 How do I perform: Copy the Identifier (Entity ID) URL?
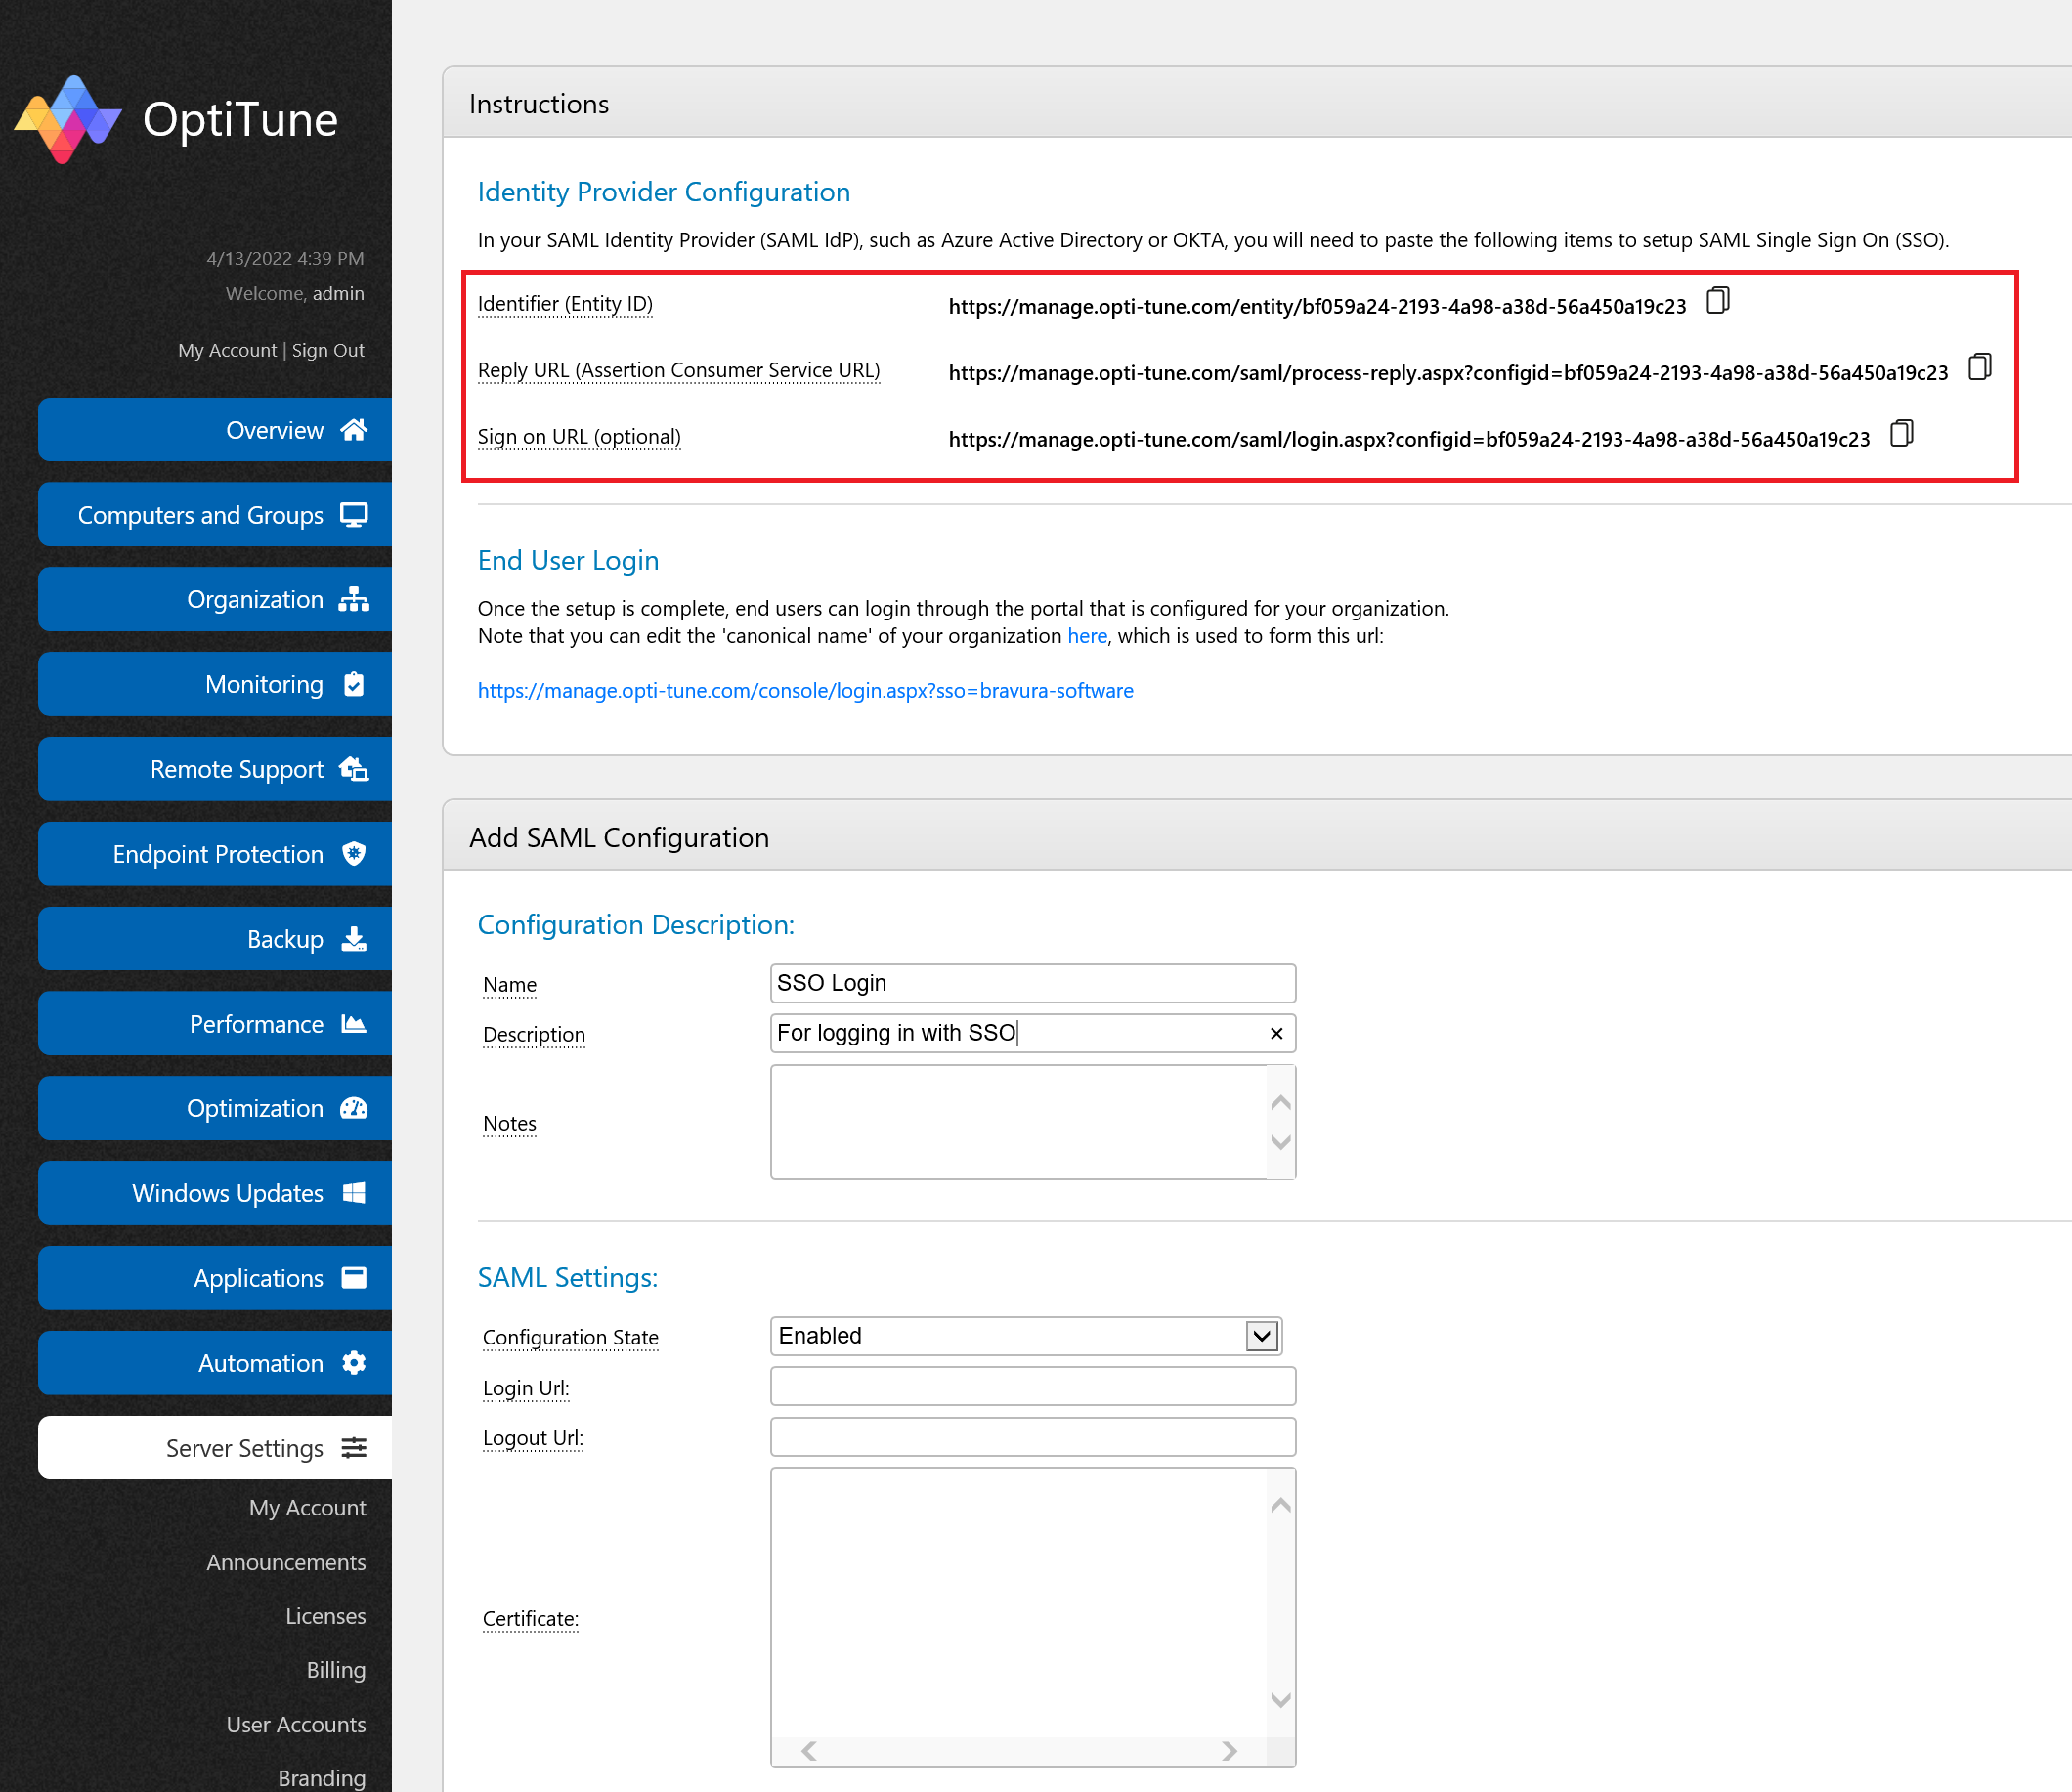pos(1717,300)
